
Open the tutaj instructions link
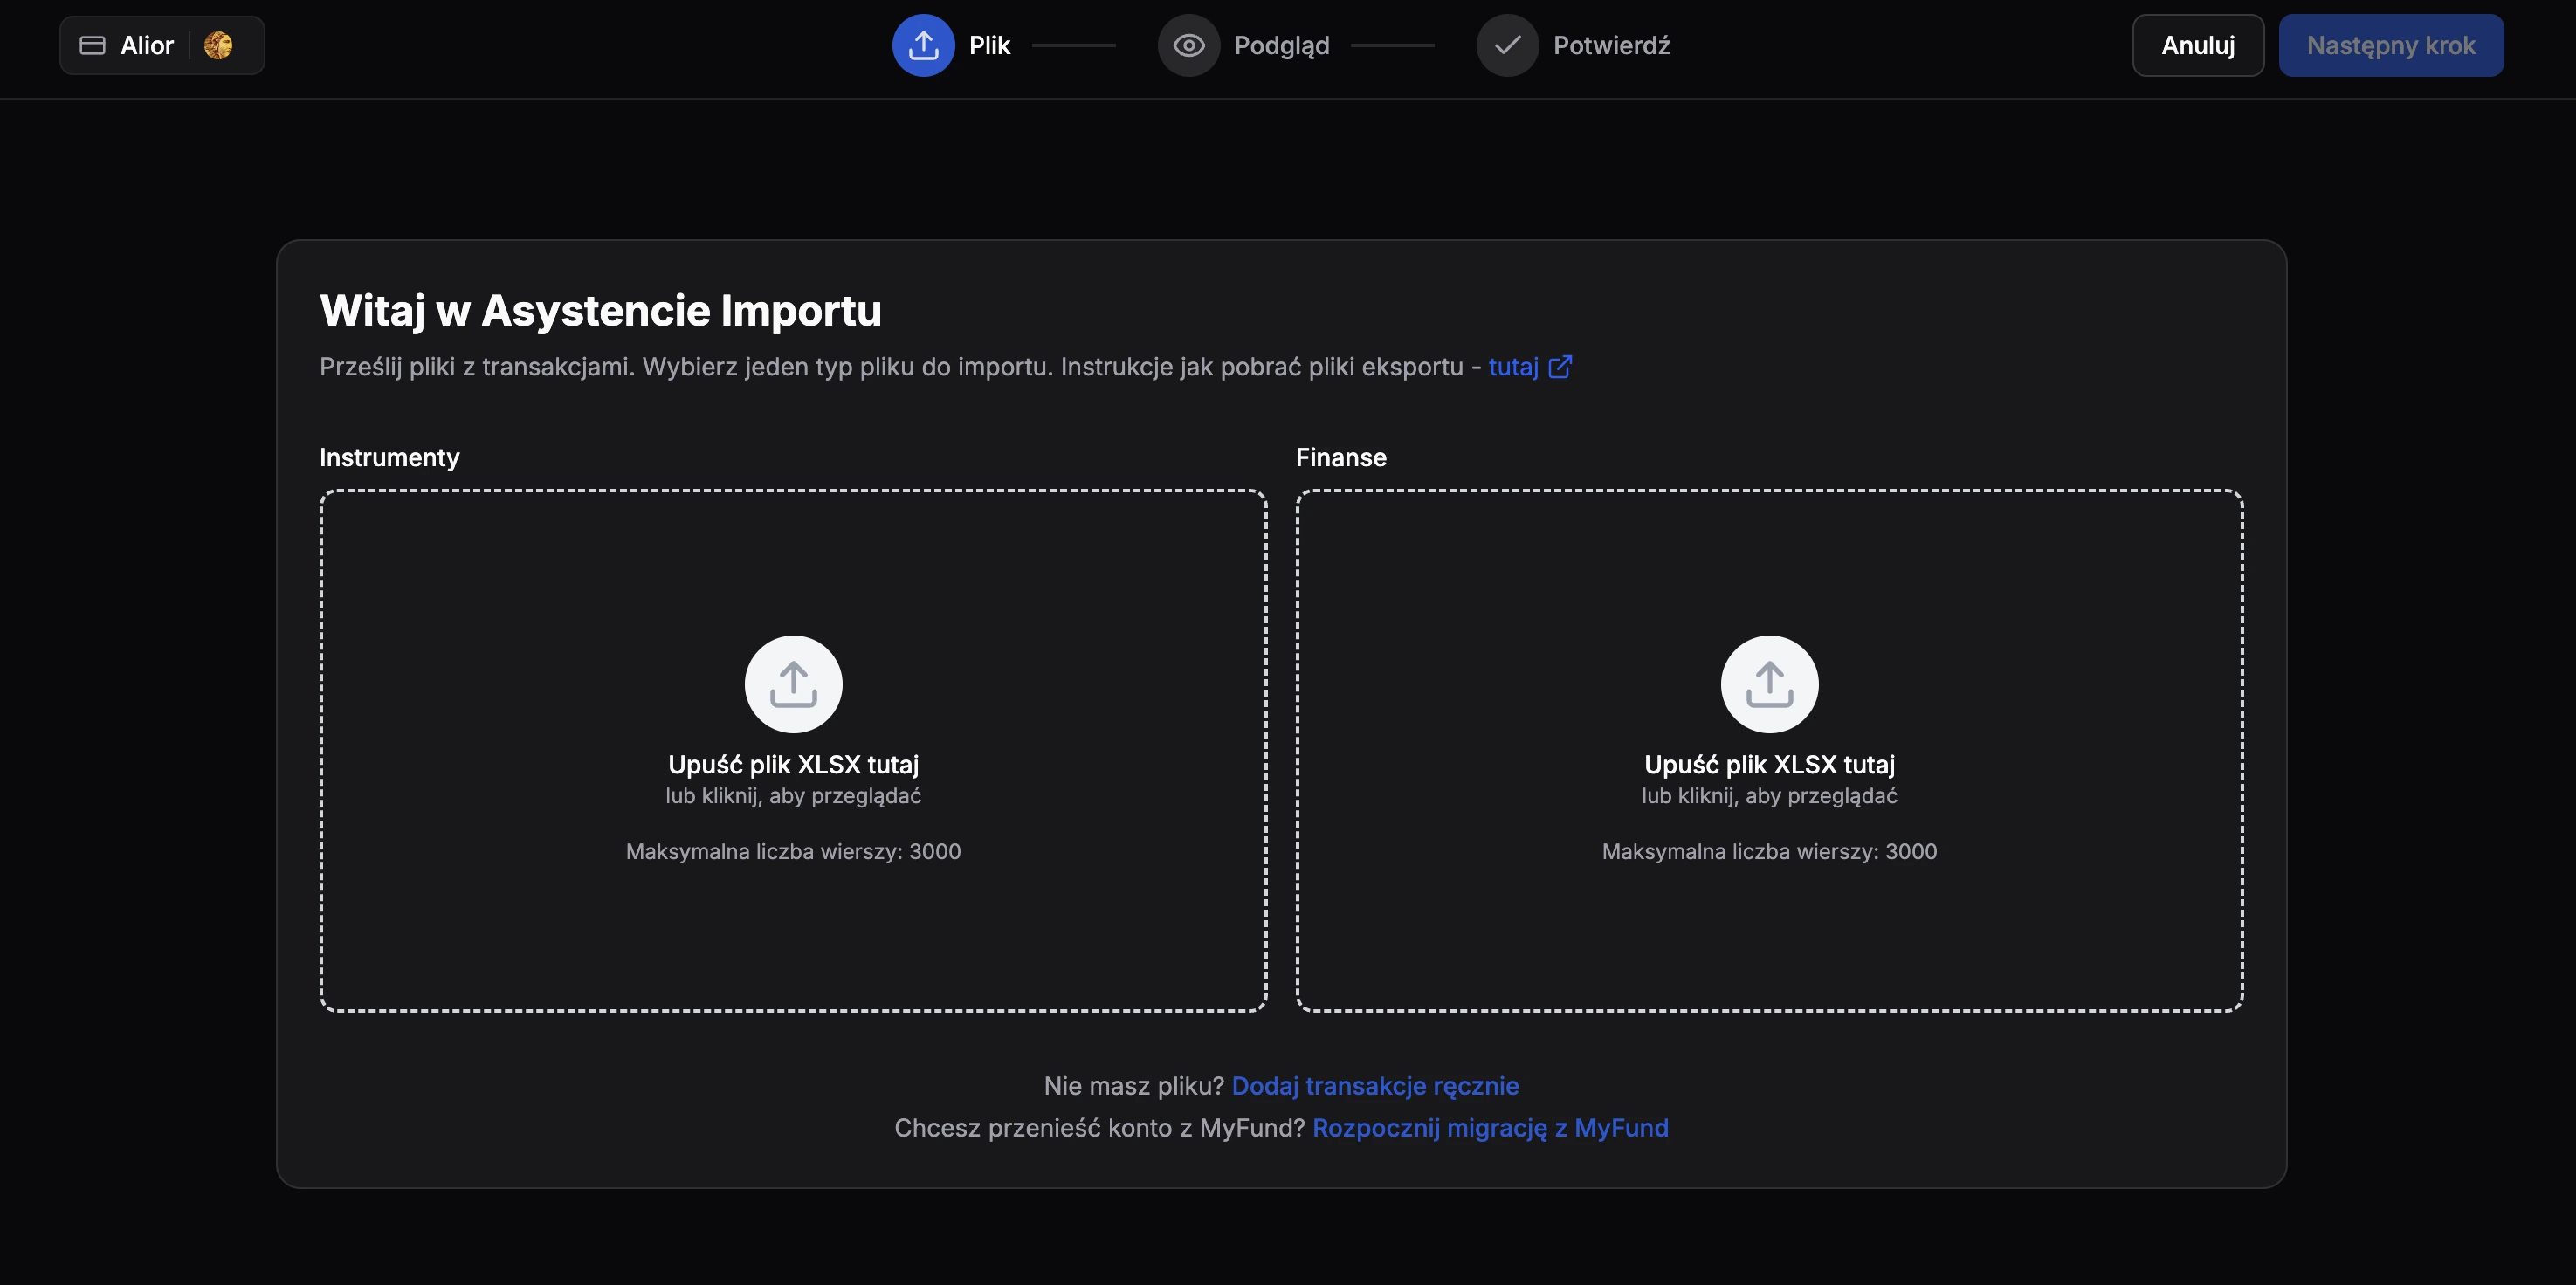pos(1513,367)
